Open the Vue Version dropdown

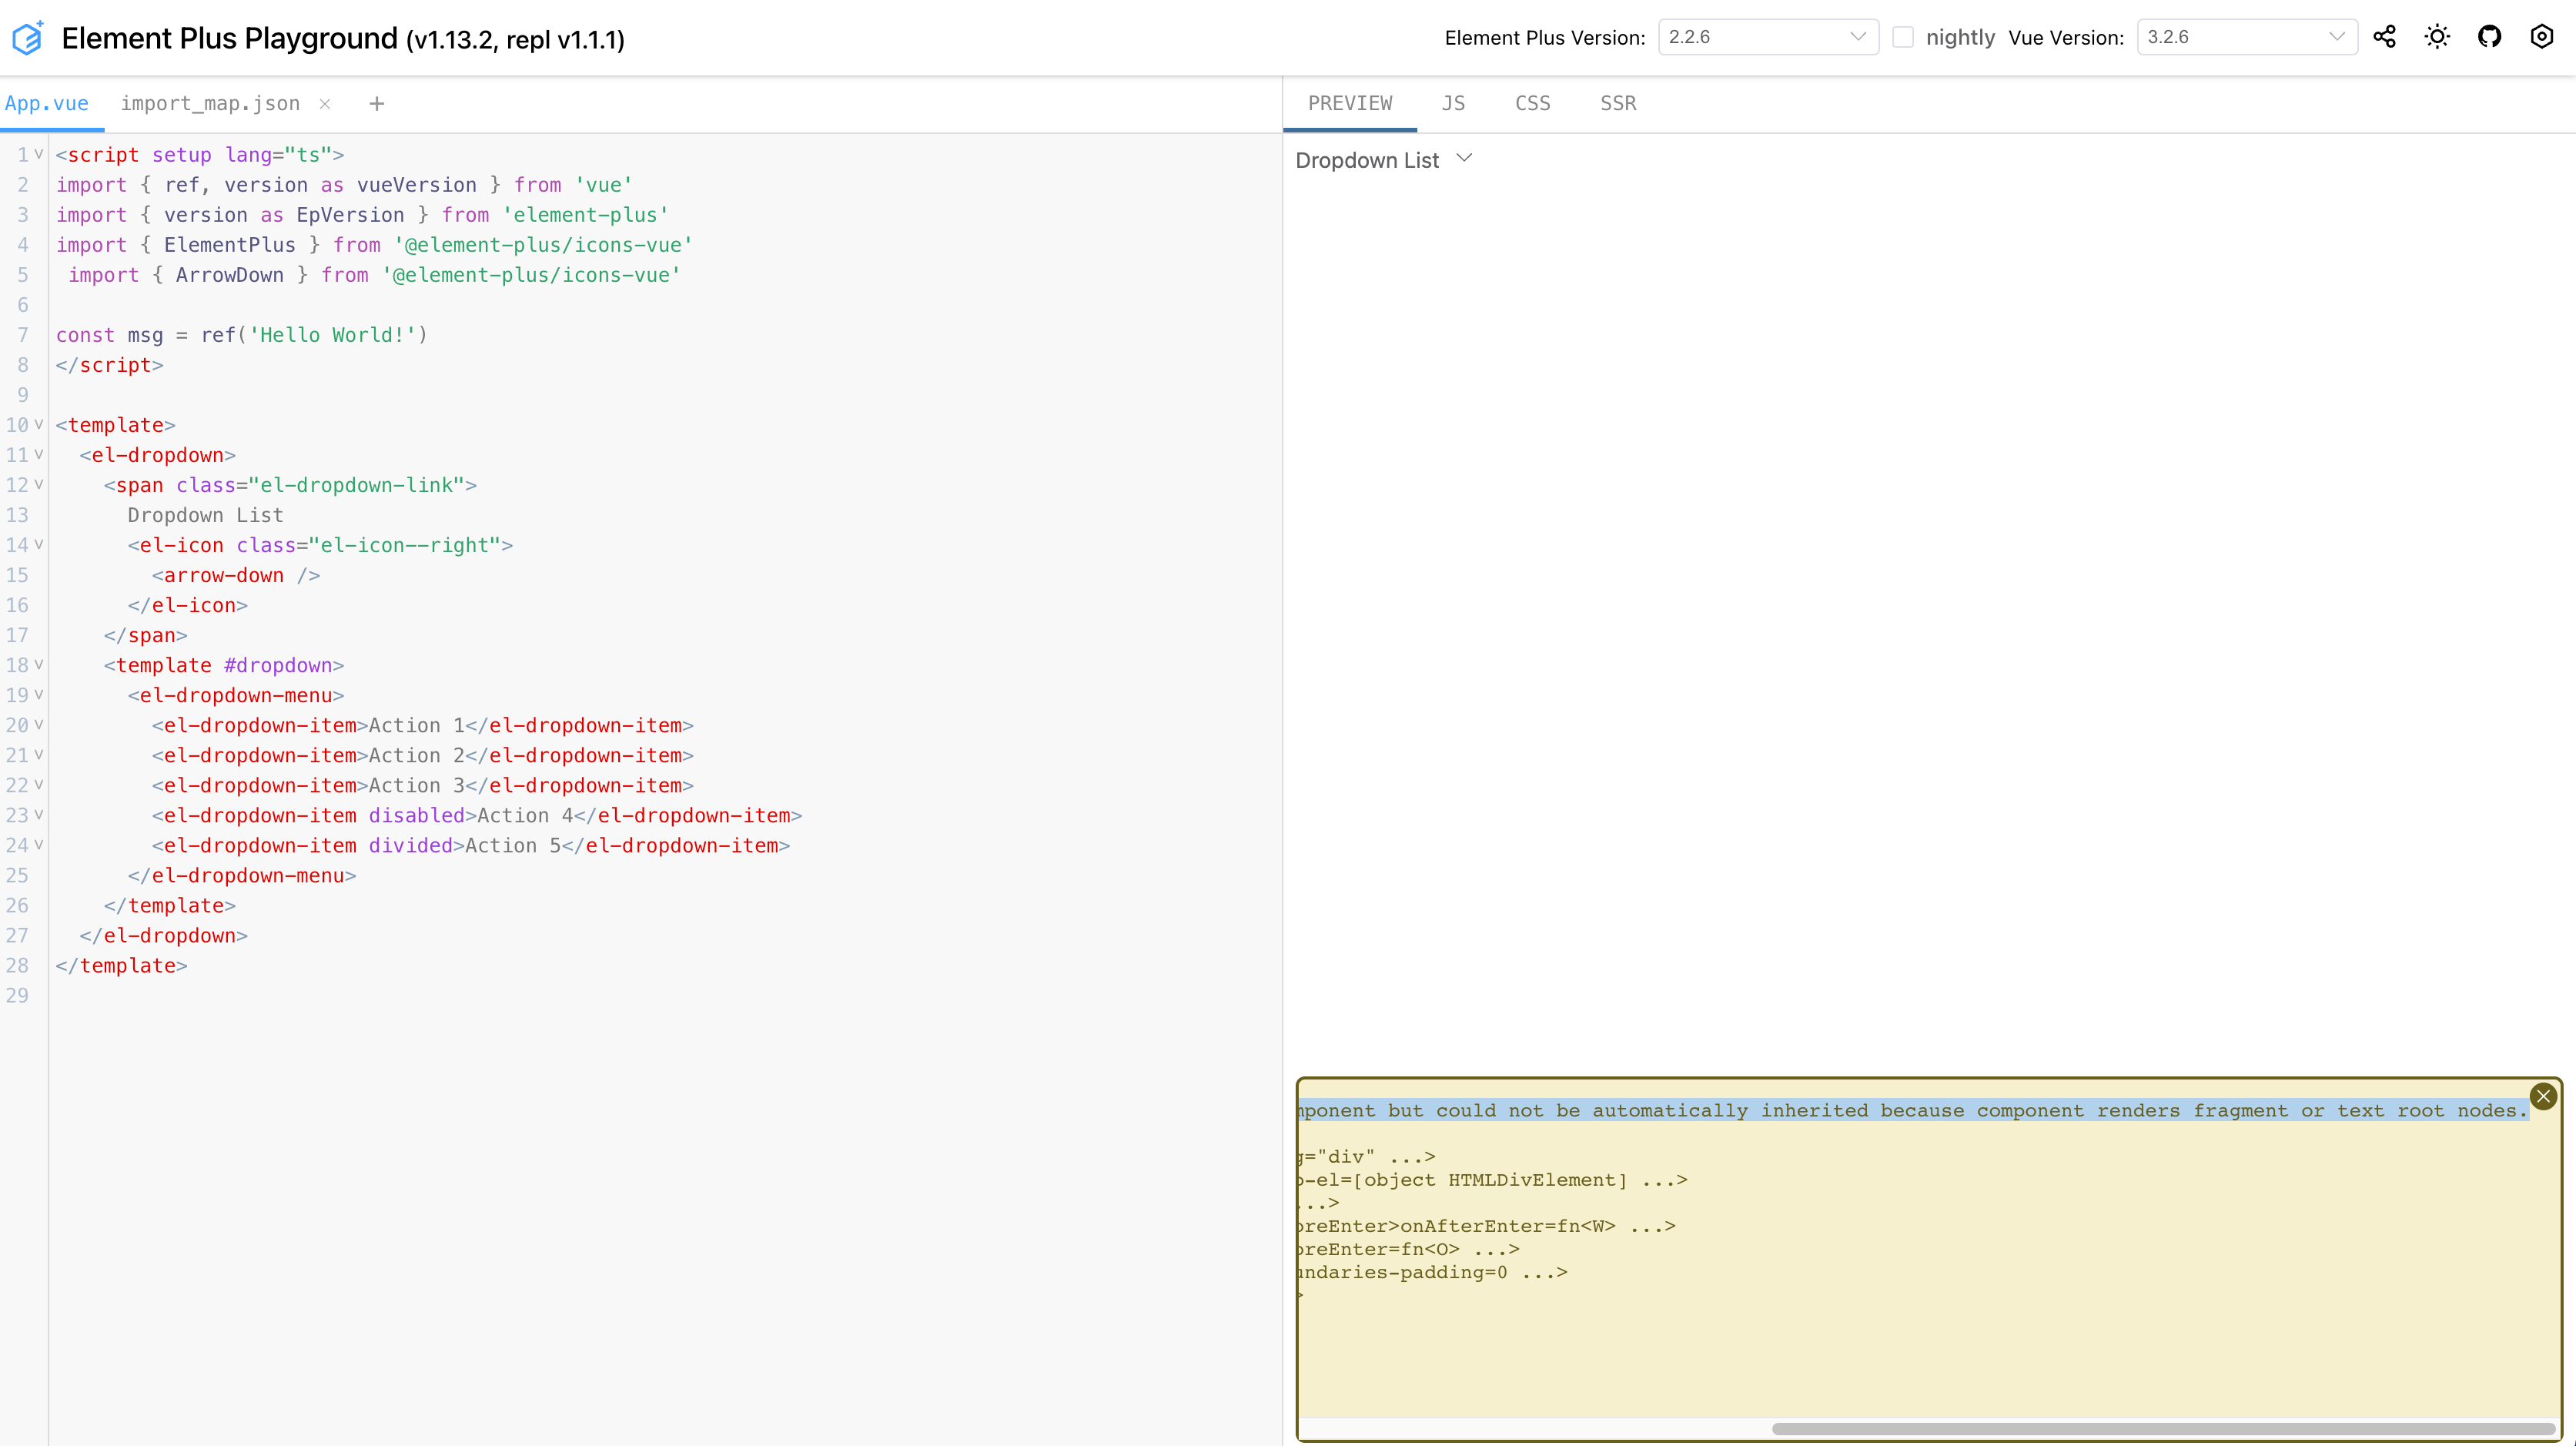point(2246,36)
